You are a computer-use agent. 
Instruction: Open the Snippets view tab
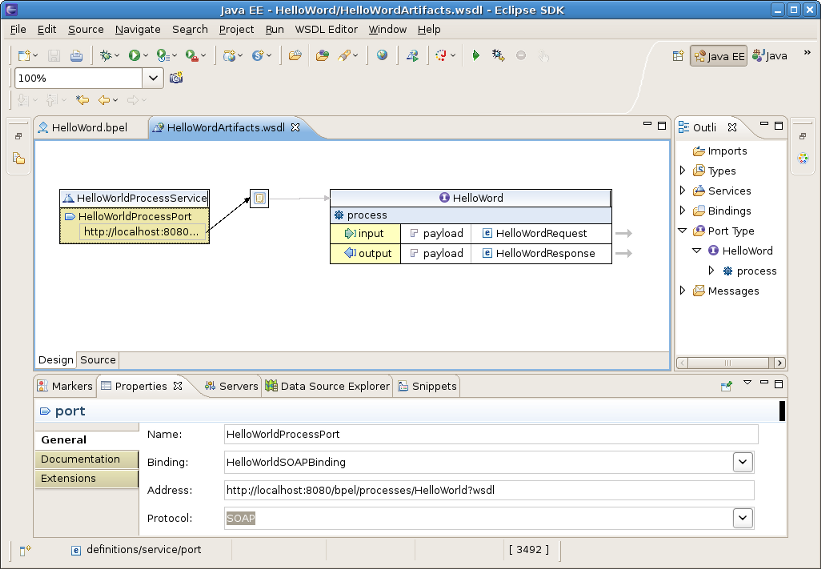pos(427,386)
